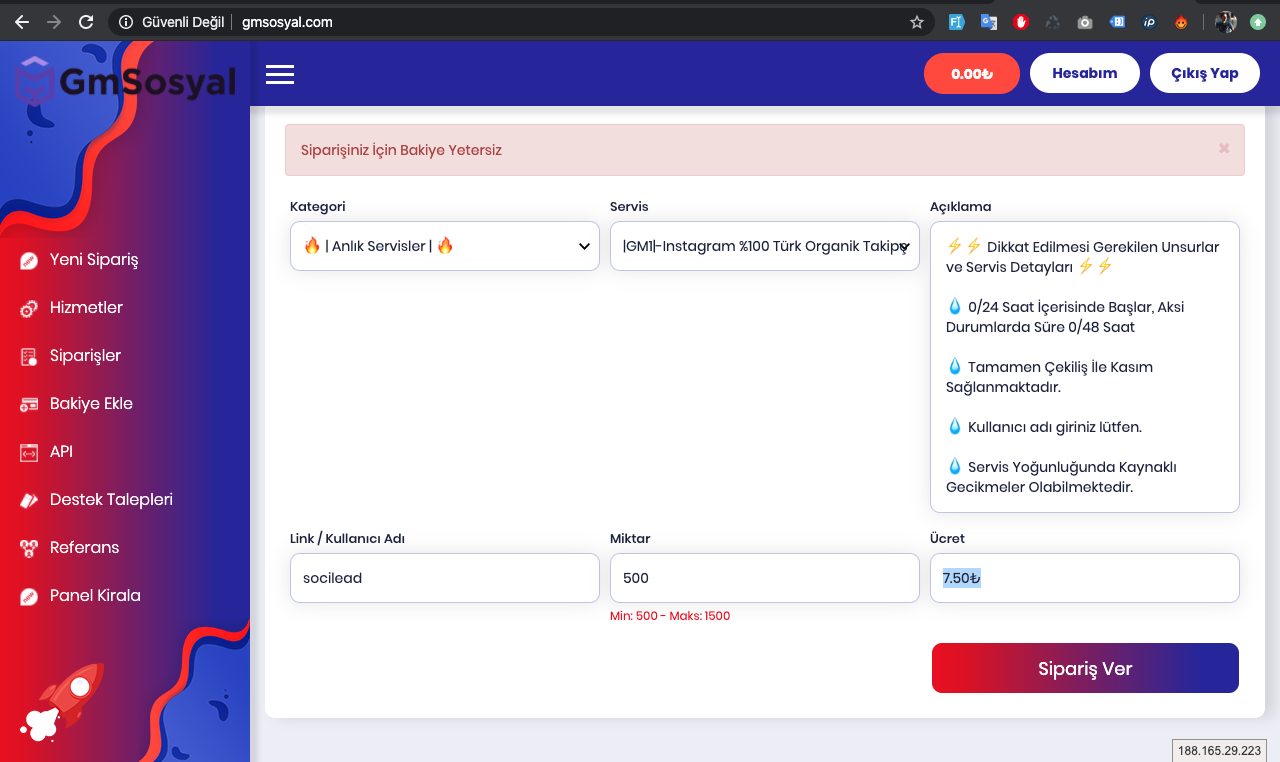Click the GmSosyal logo
The height and width of the screenshot is (762, 1280).
coord(126,82)
